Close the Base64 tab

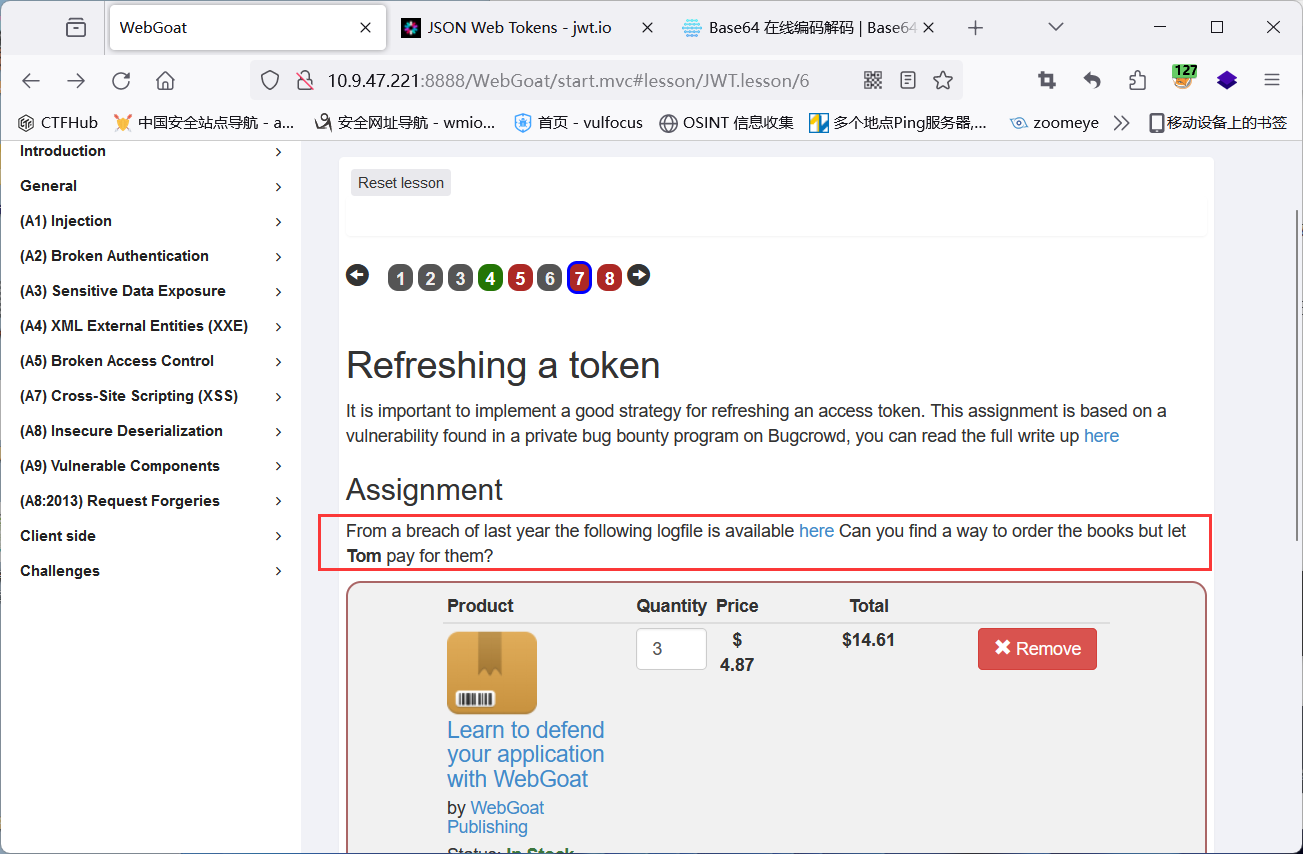928,28
